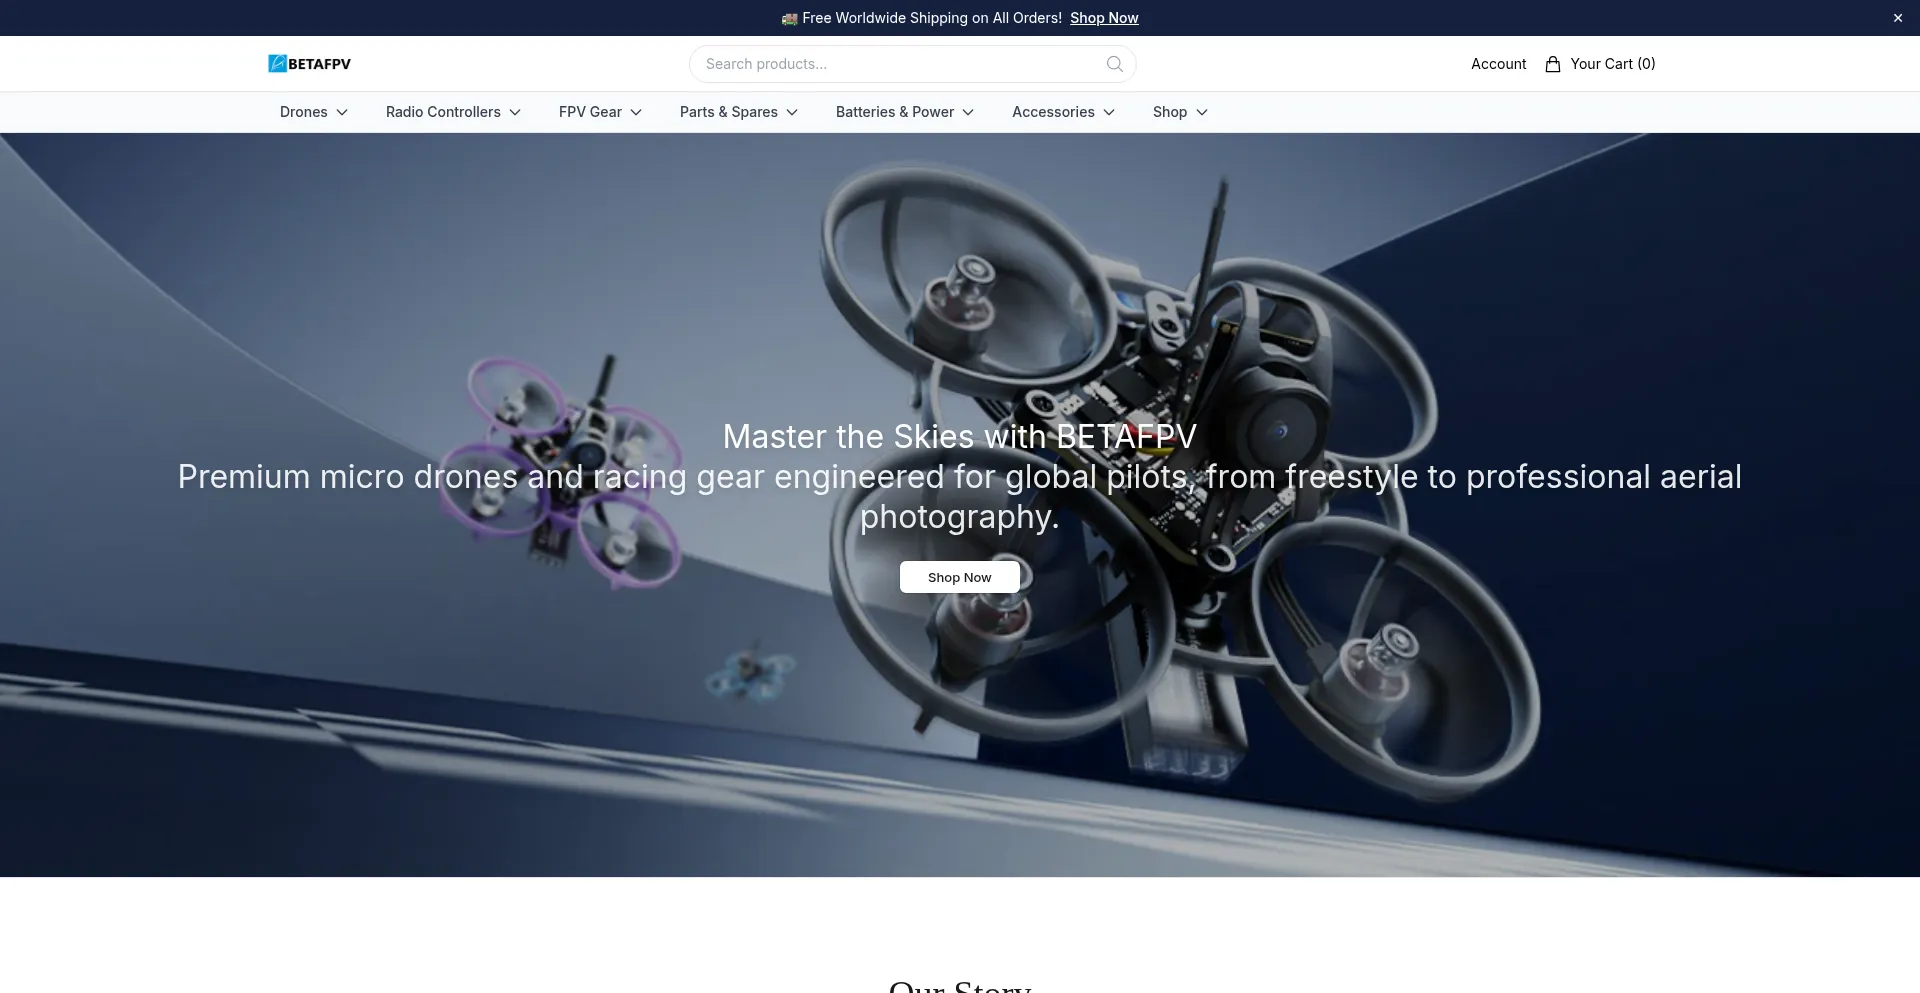This screenshot has width=1920, height=993.
Task: Expand the Shop menu chevron
Action: click(x=1202, y=112)
